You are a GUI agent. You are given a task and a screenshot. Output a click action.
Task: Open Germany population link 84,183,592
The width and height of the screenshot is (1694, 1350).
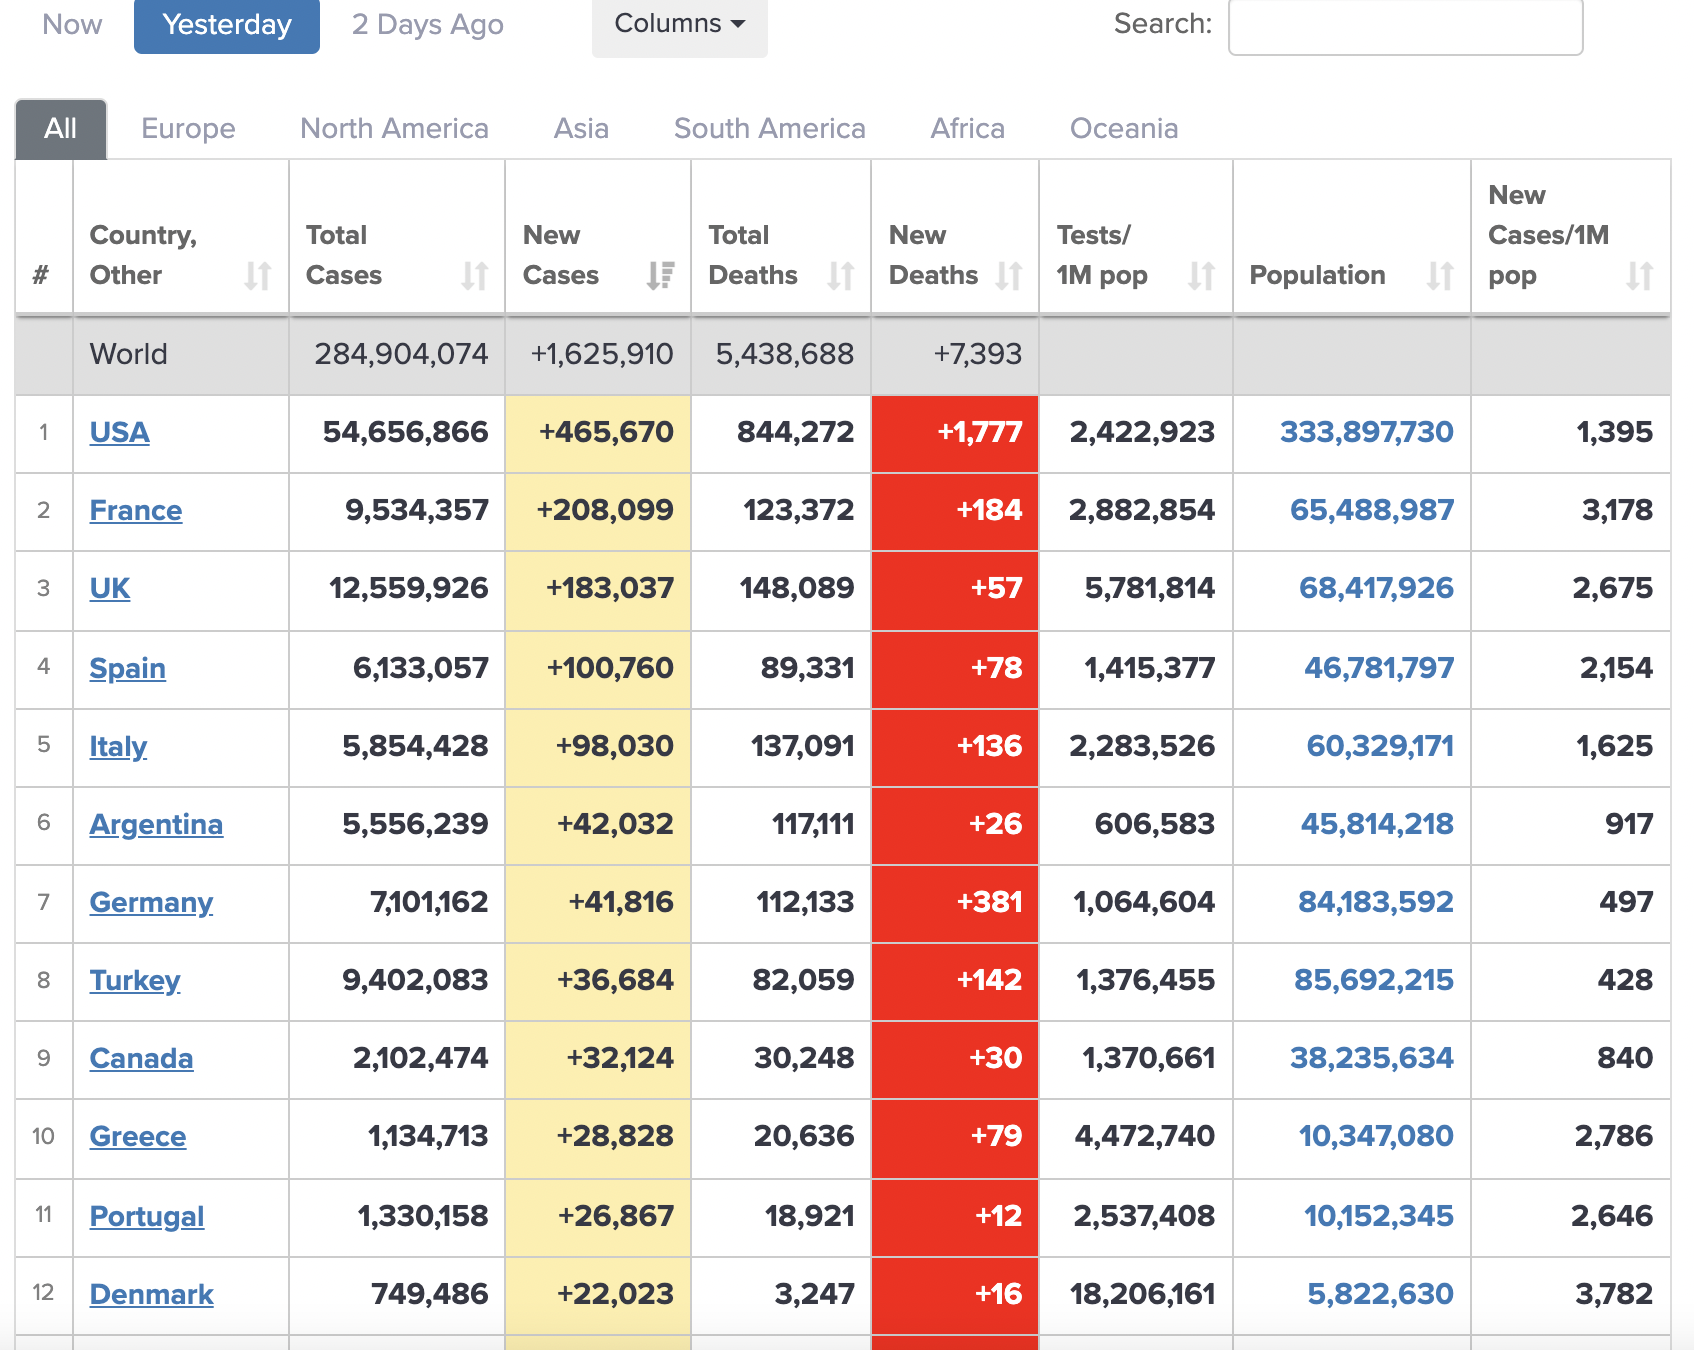(x=1376, y=902)
